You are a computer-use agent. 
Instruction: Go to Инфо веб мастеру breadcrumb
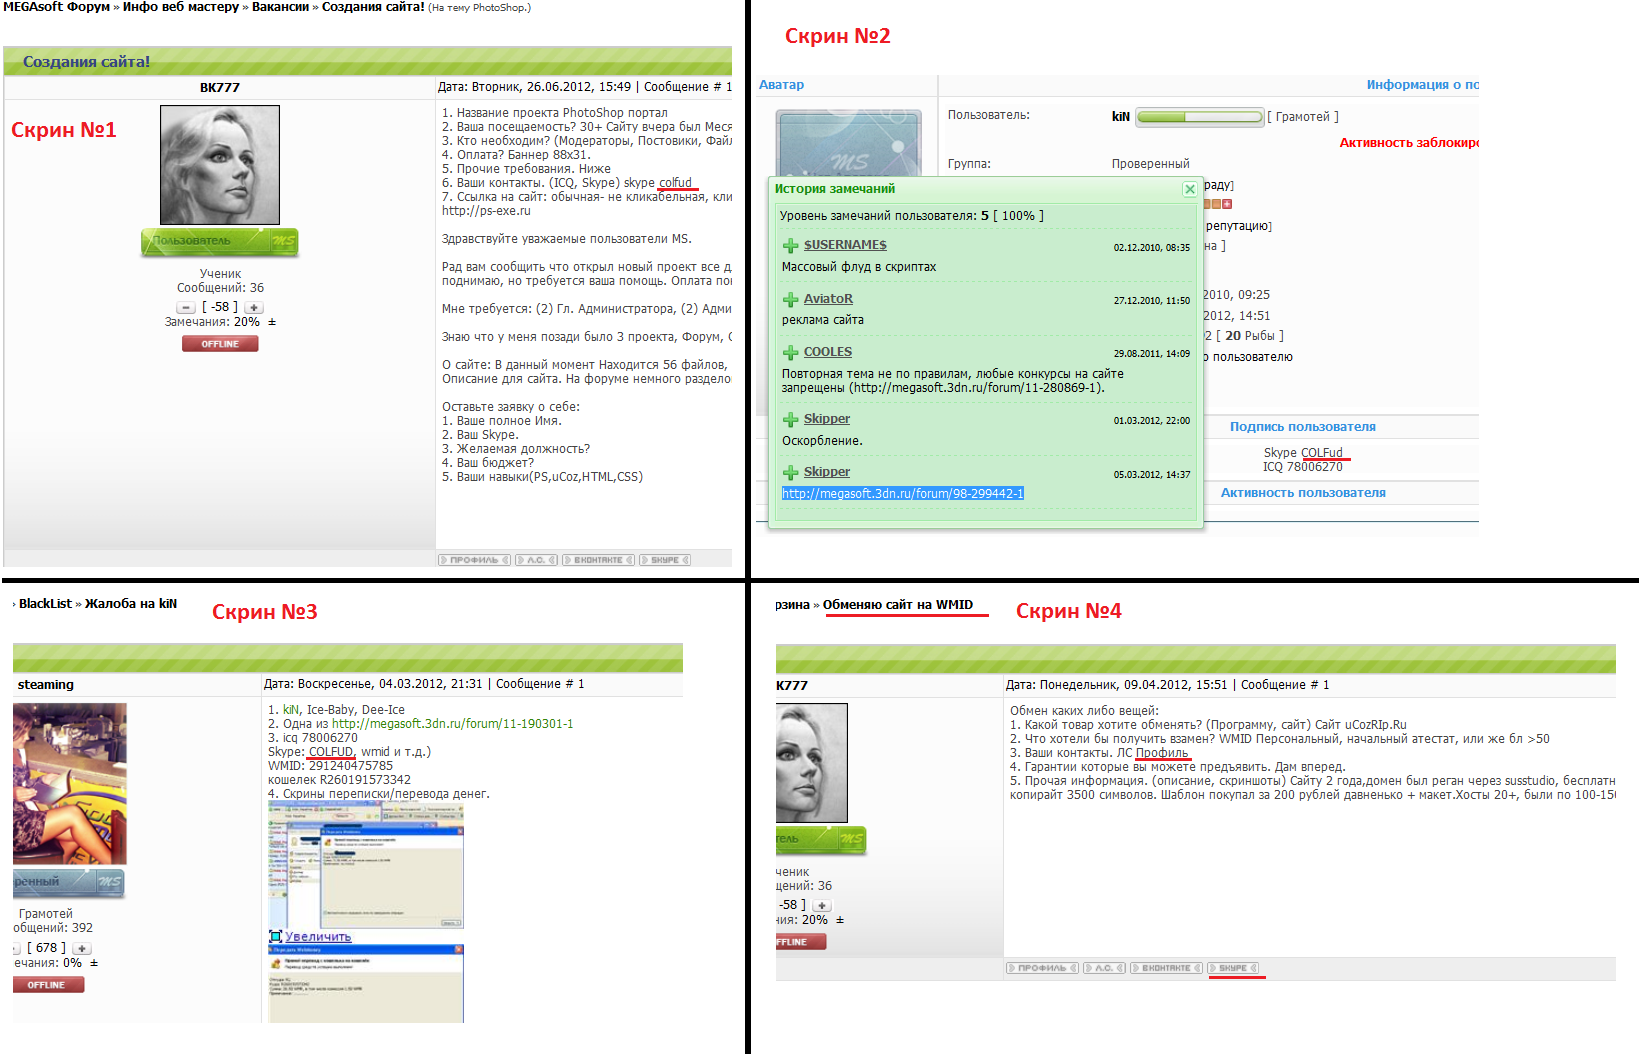[x=181, y=7]
